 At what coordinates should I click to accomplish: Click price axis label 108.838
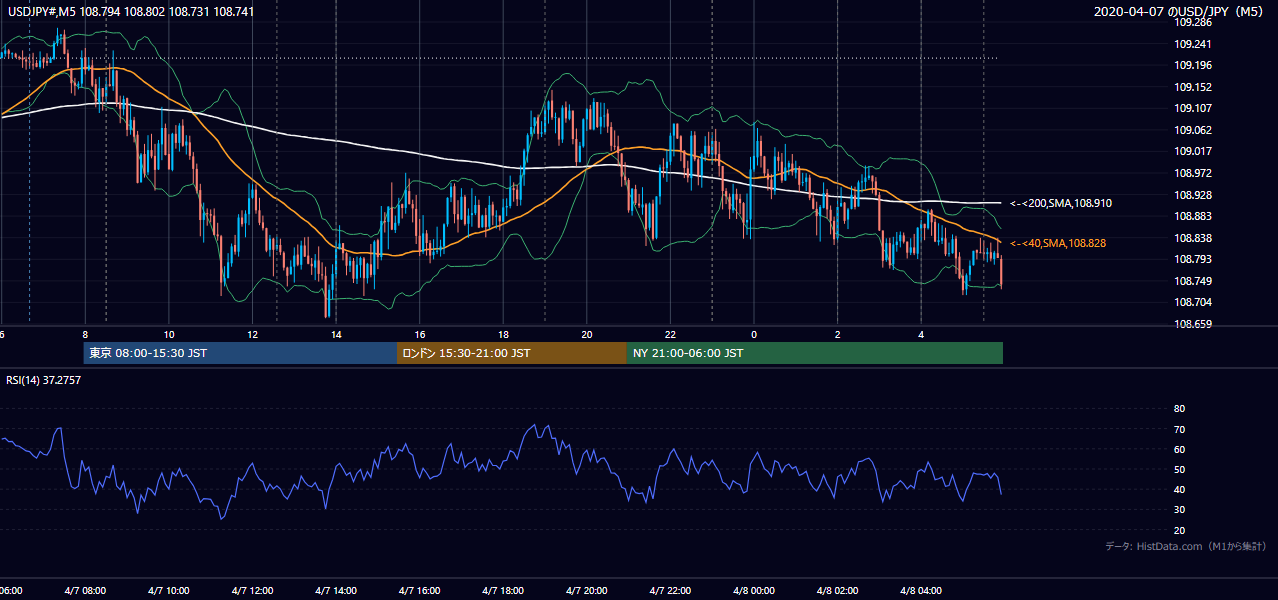tap(1192, 238)
